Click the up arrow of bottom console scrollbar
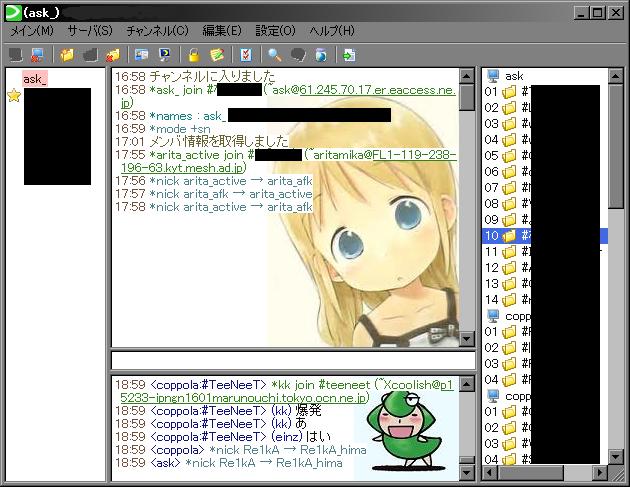This screenshot has height=487, width=630. tap(466, 384)
